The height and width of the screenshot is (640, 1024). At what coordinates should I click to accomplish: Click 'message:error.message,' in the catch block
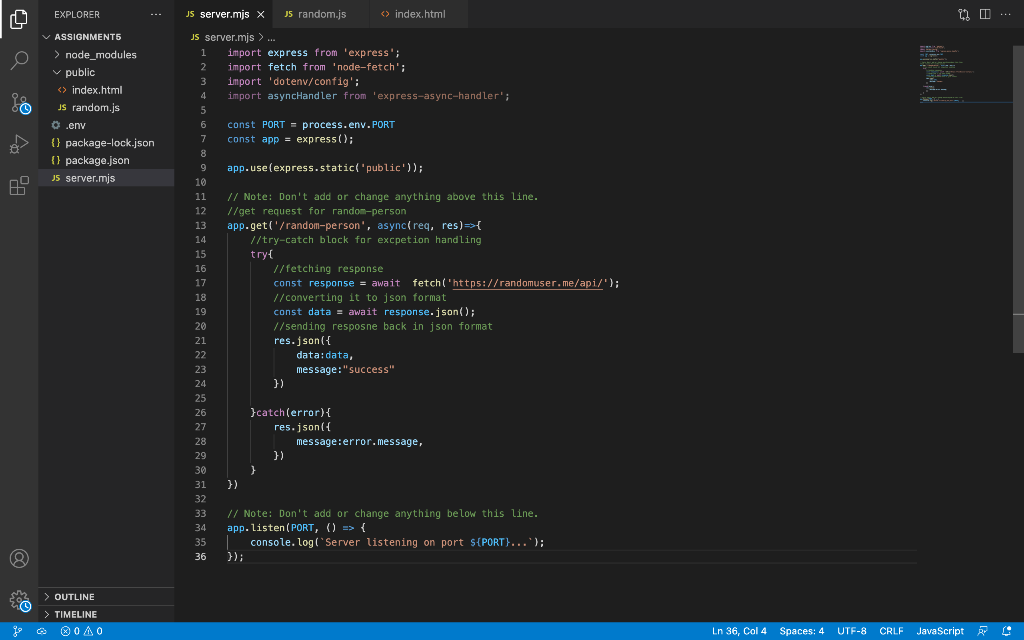pos(360,441)
